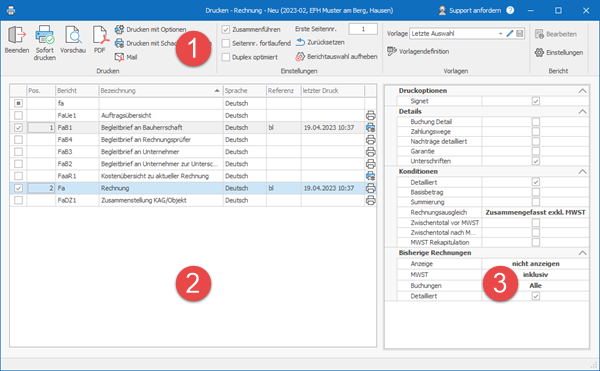The image size is (600, 371).
Task: Click Bearbeiten in Bericht group
Action: point(556,34)
